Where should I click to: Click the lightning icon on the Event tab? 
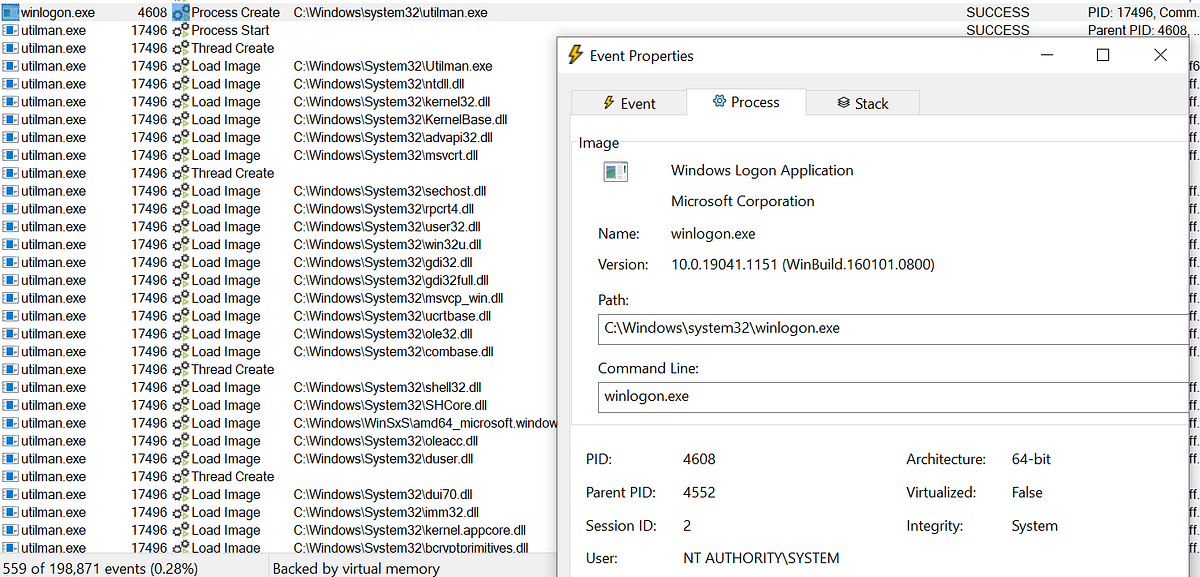607,102
